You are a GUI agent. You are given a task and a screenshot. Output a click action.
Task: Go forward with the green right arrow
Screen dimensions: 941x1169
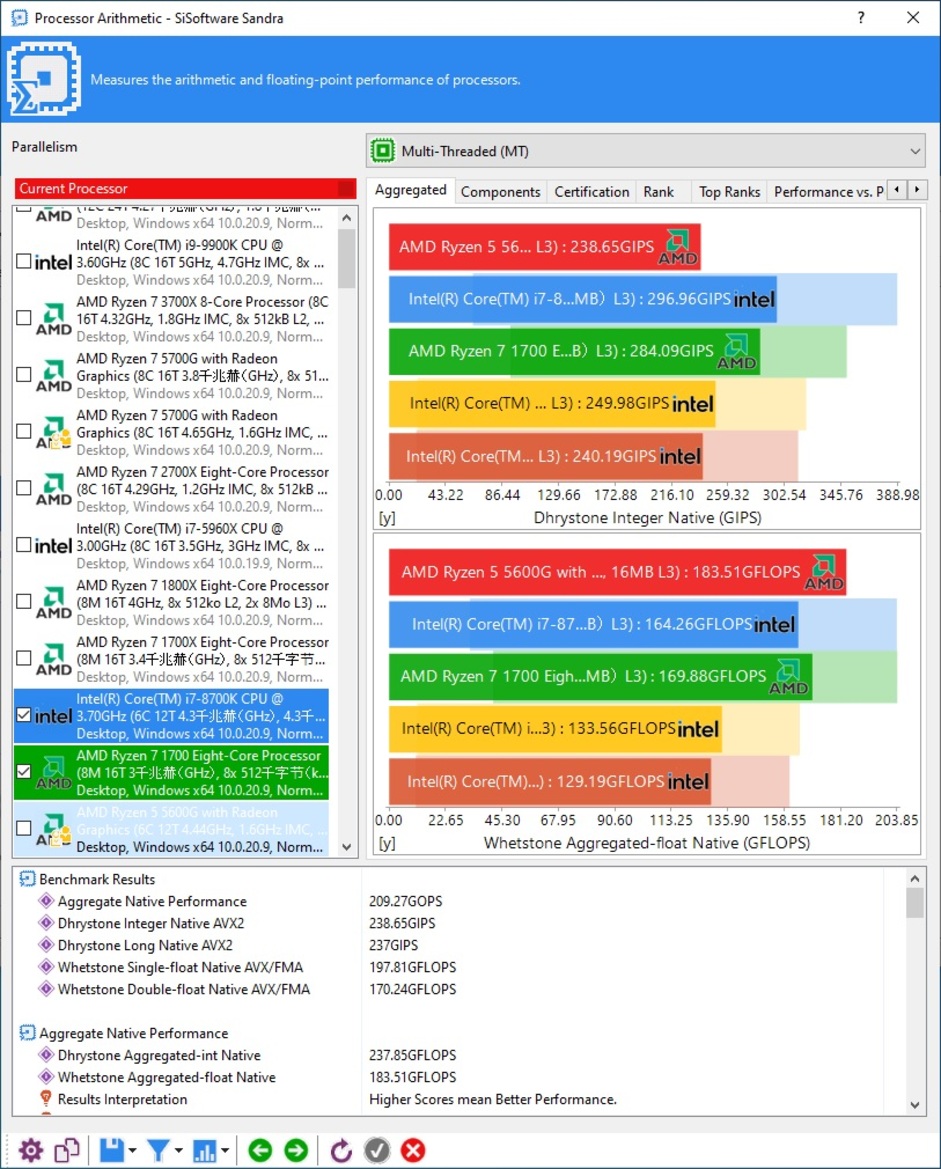296,1150
